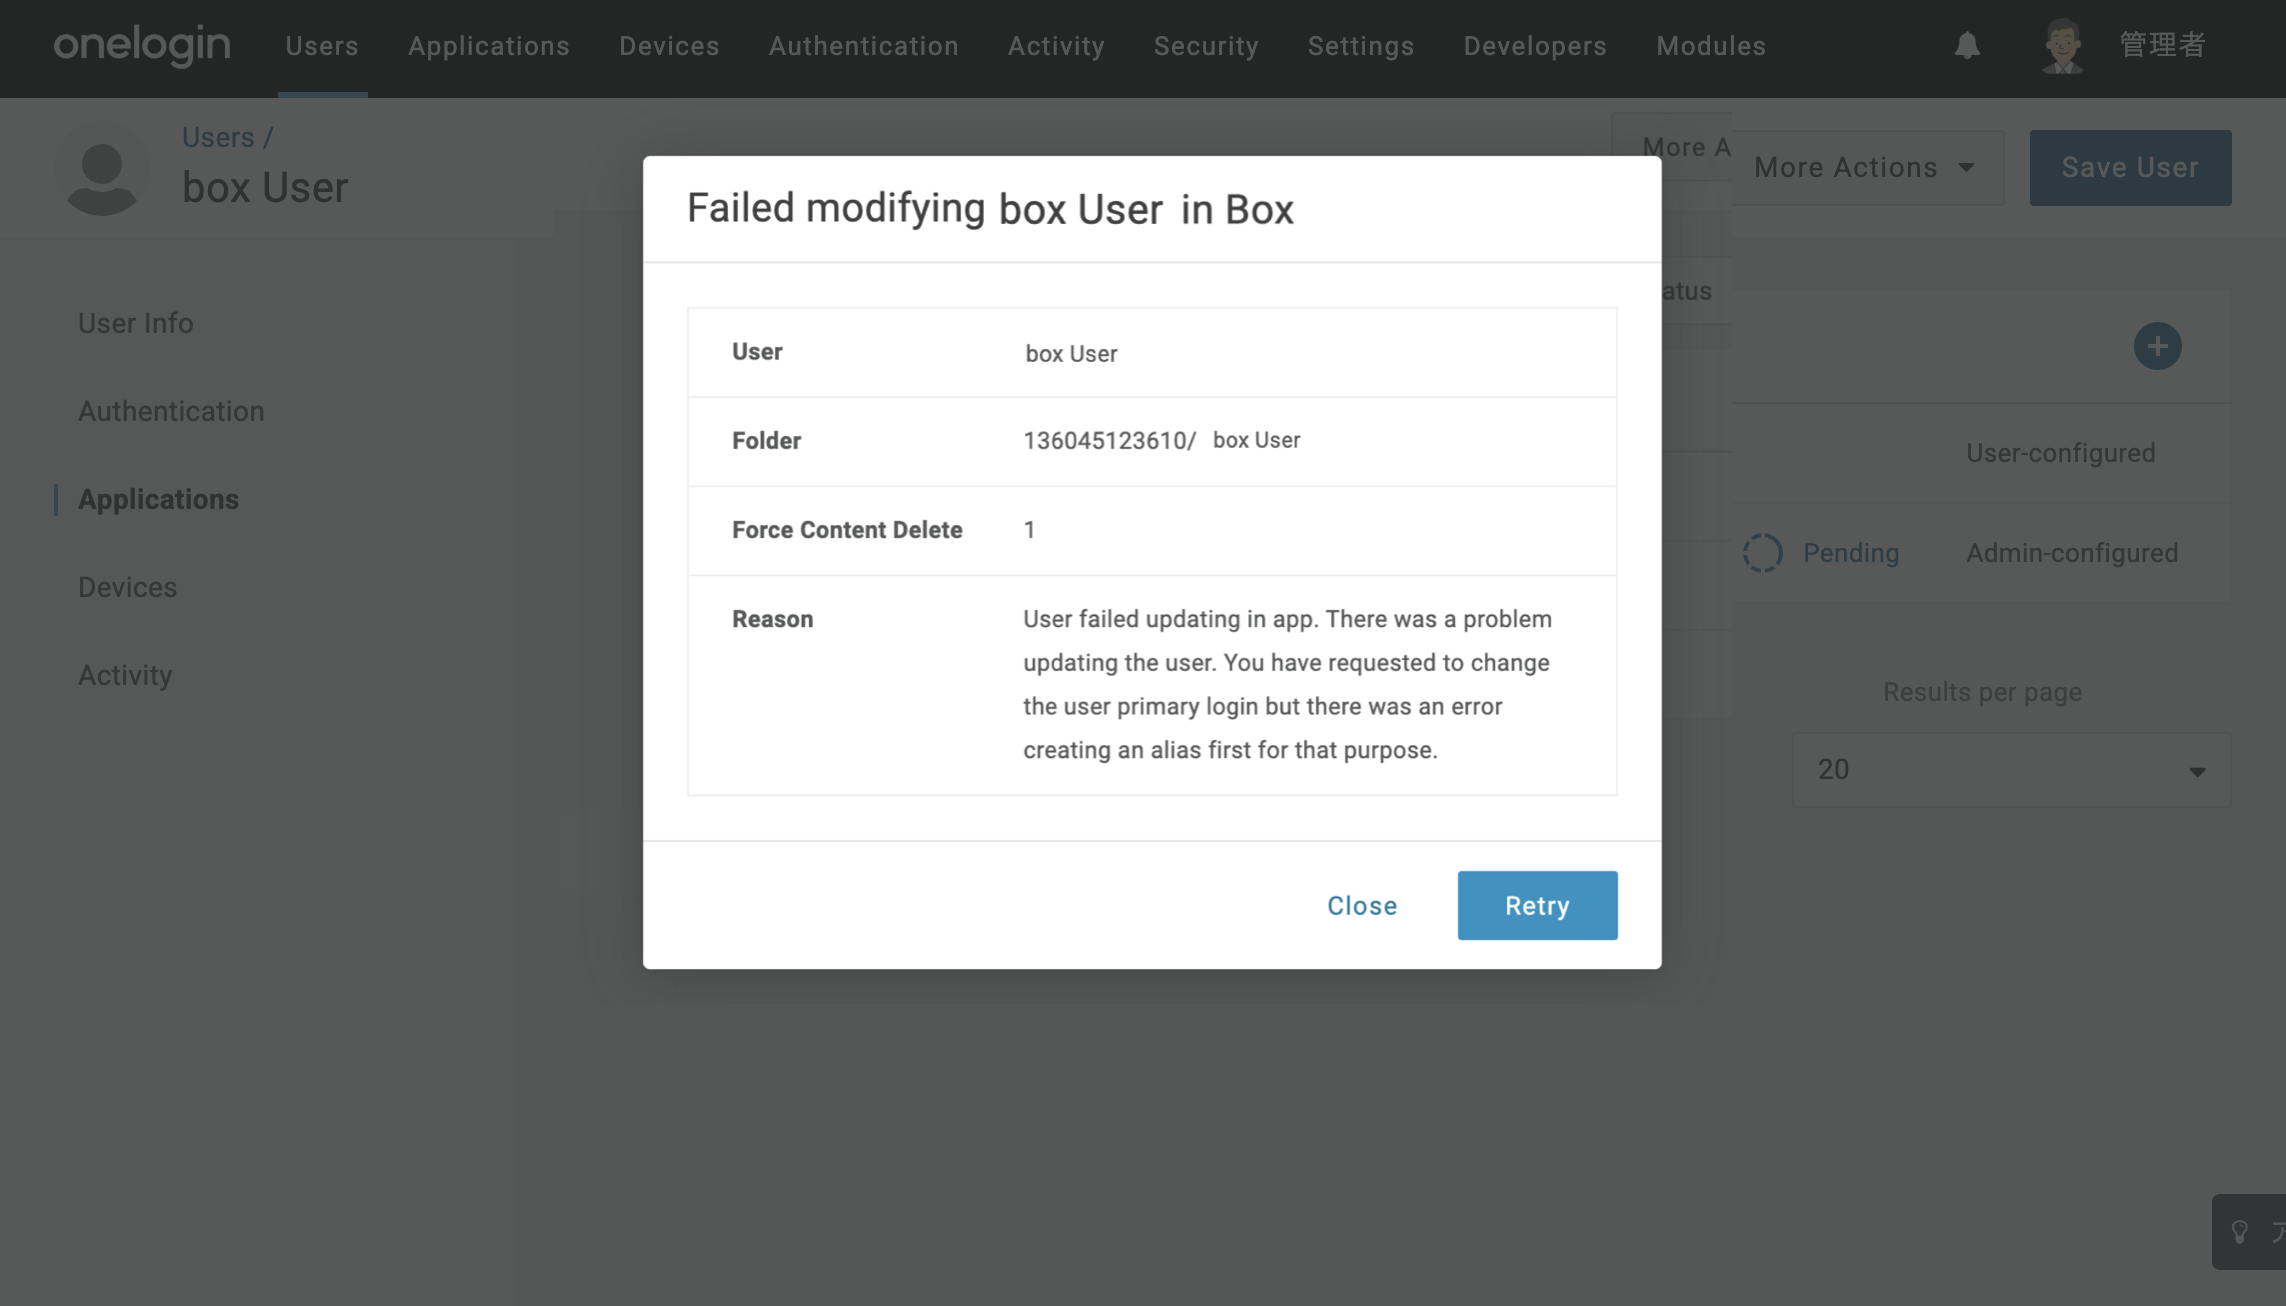
Task: Open the Devices top navigation menu
Action: pos(669,46)
